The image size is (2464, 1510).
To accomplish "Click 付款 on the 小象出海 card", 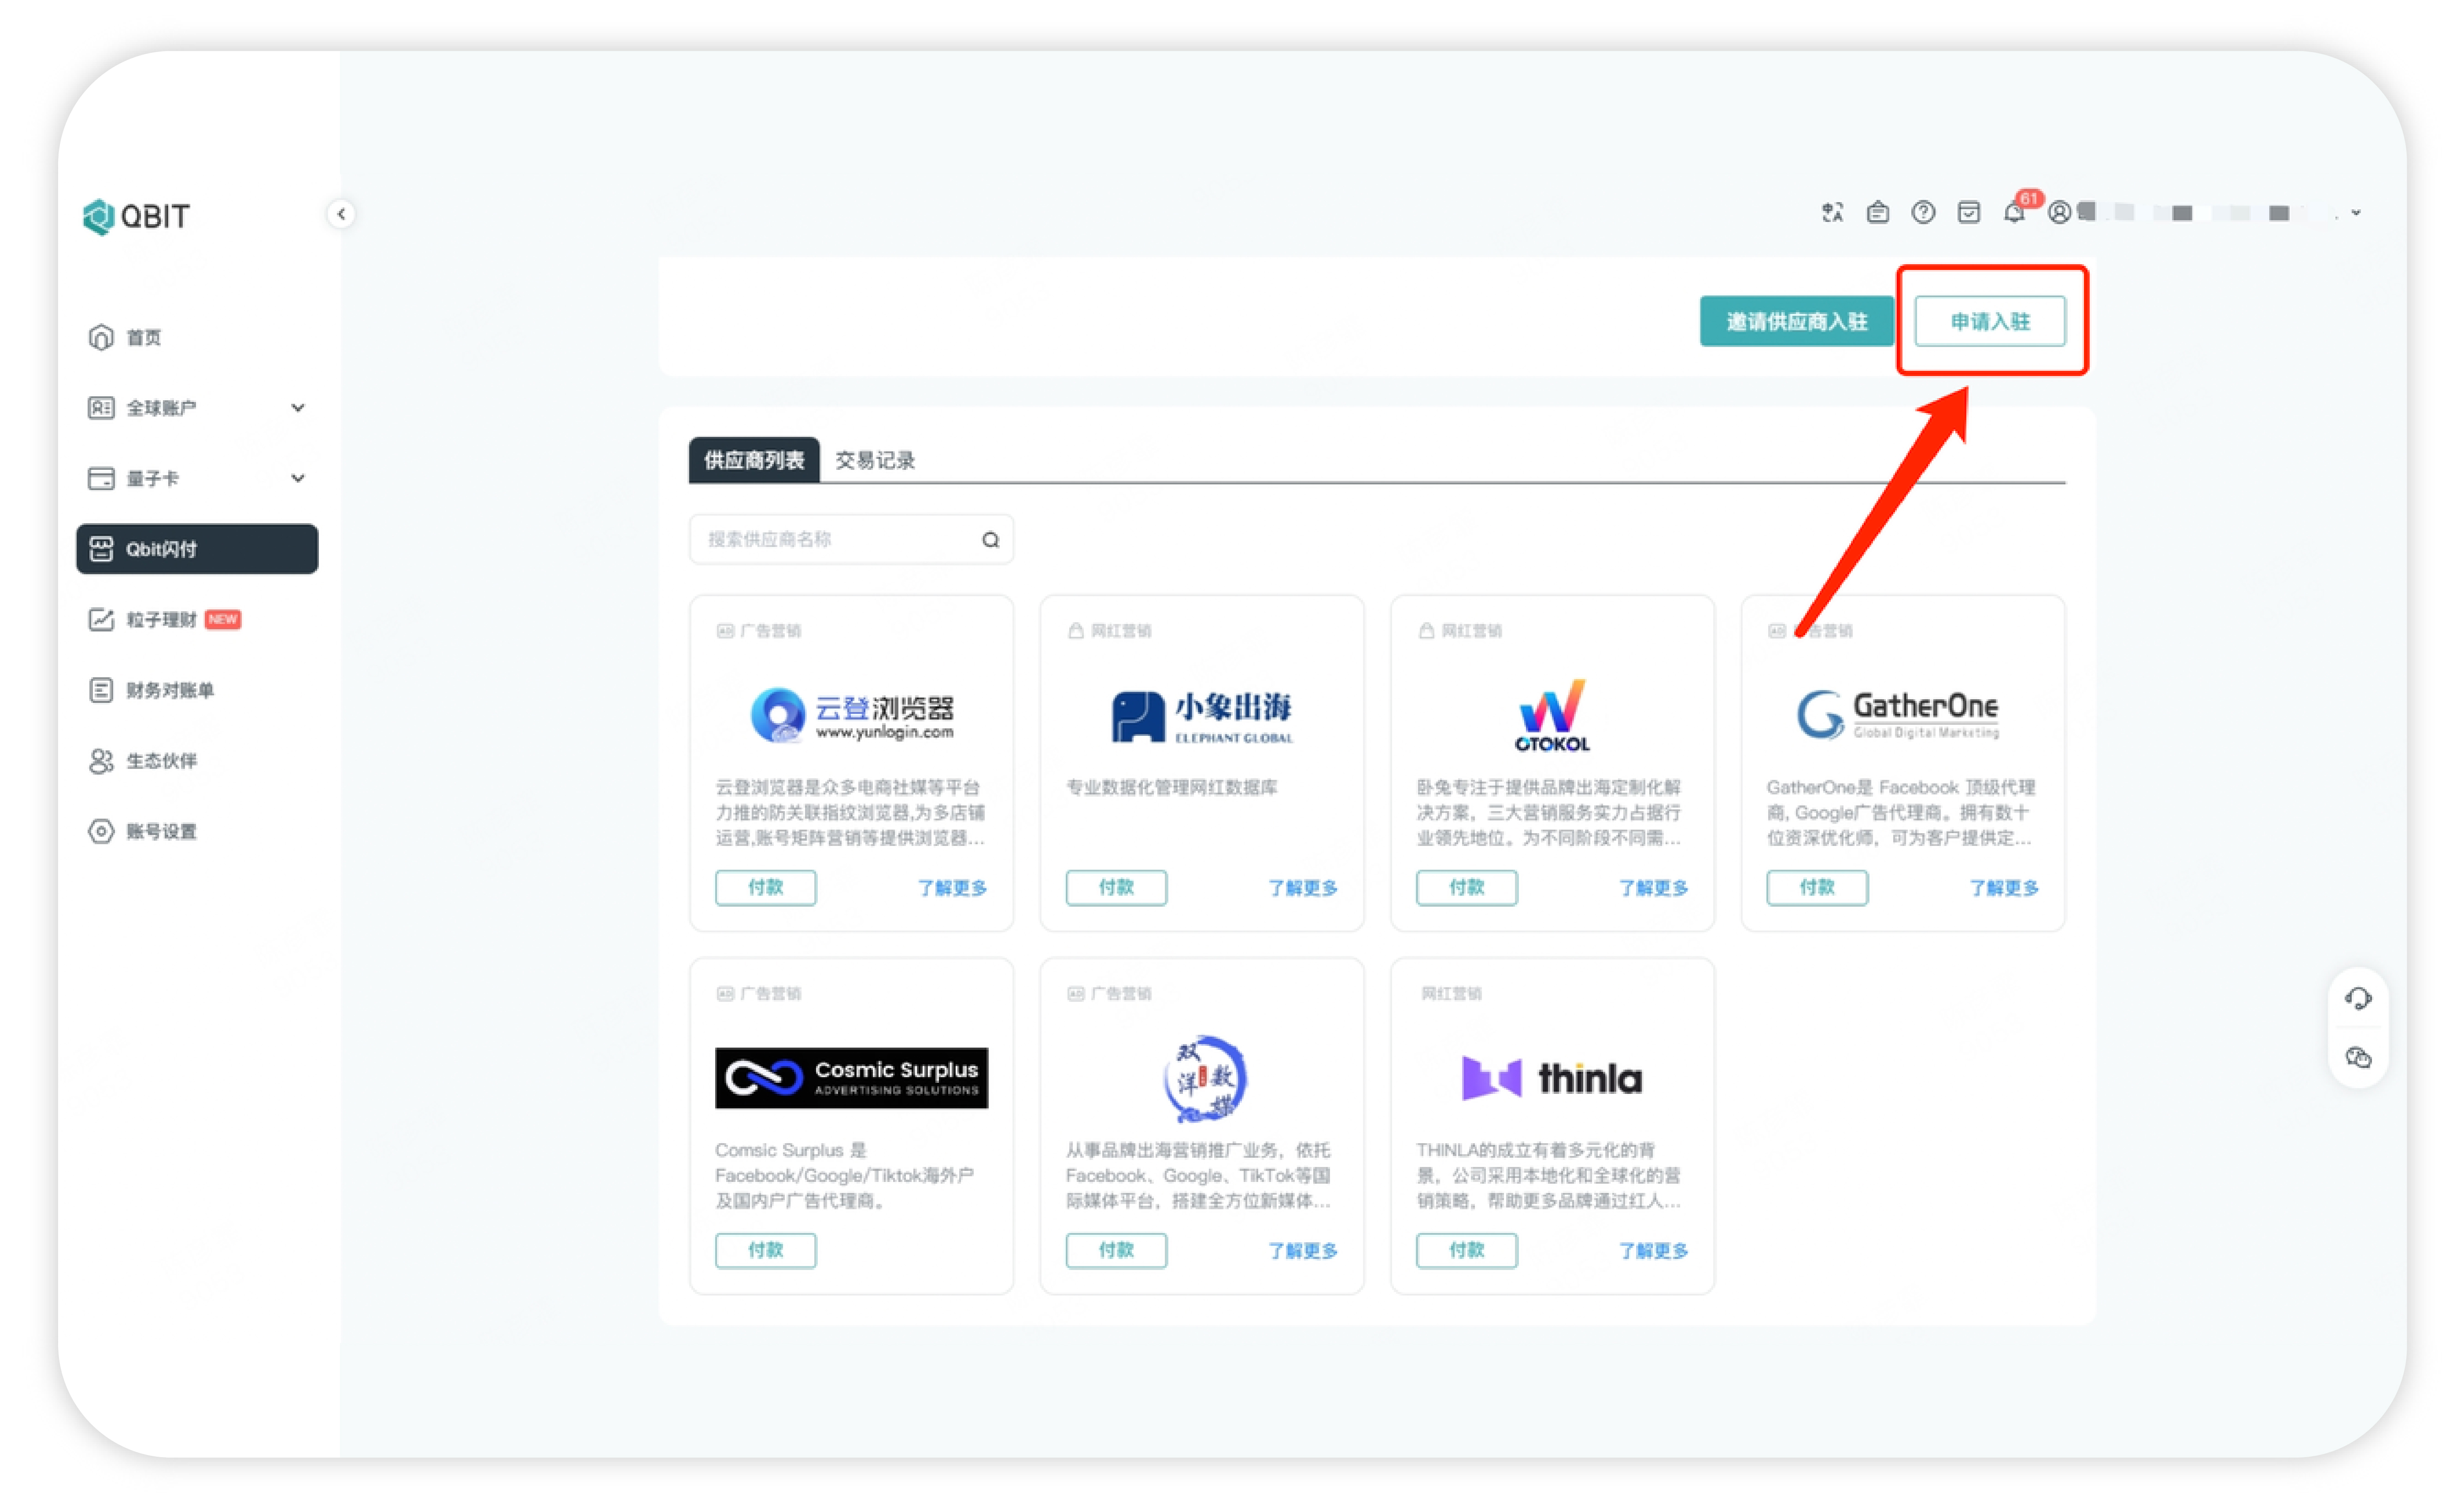I will pyautogui.click(x=1116, y=888).
